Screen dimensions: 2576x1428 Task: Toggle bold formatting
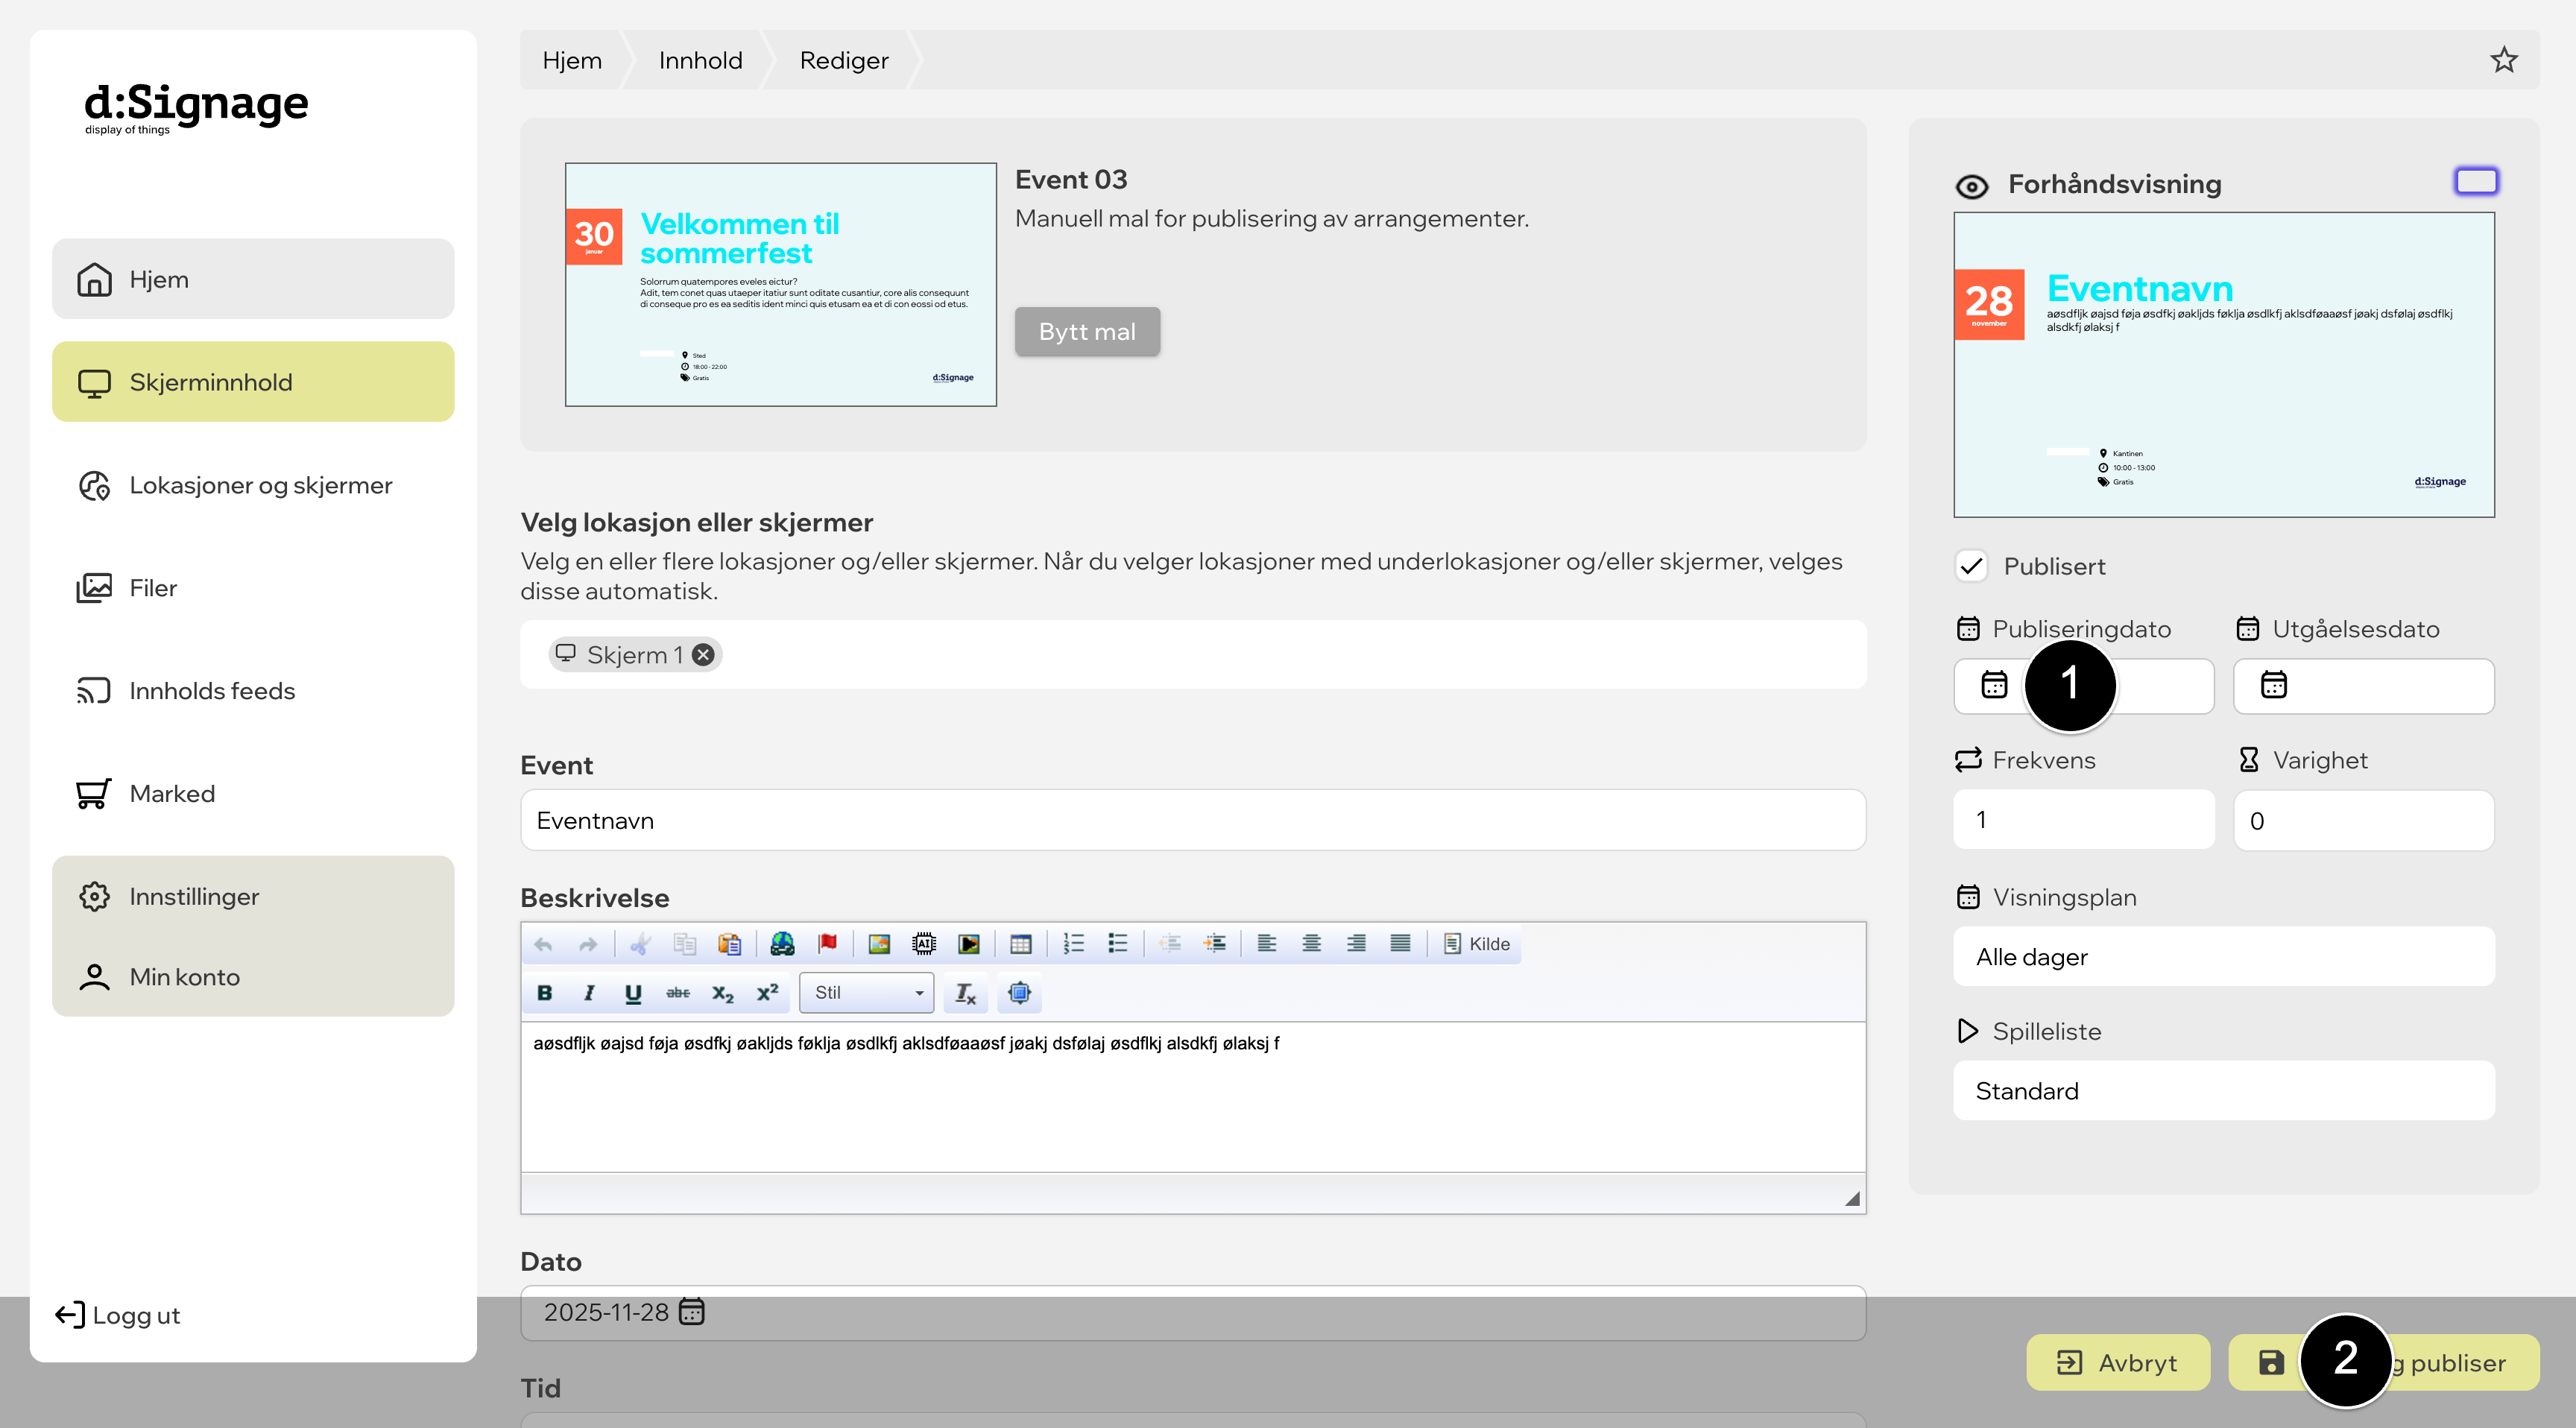(x=544, y=993)
